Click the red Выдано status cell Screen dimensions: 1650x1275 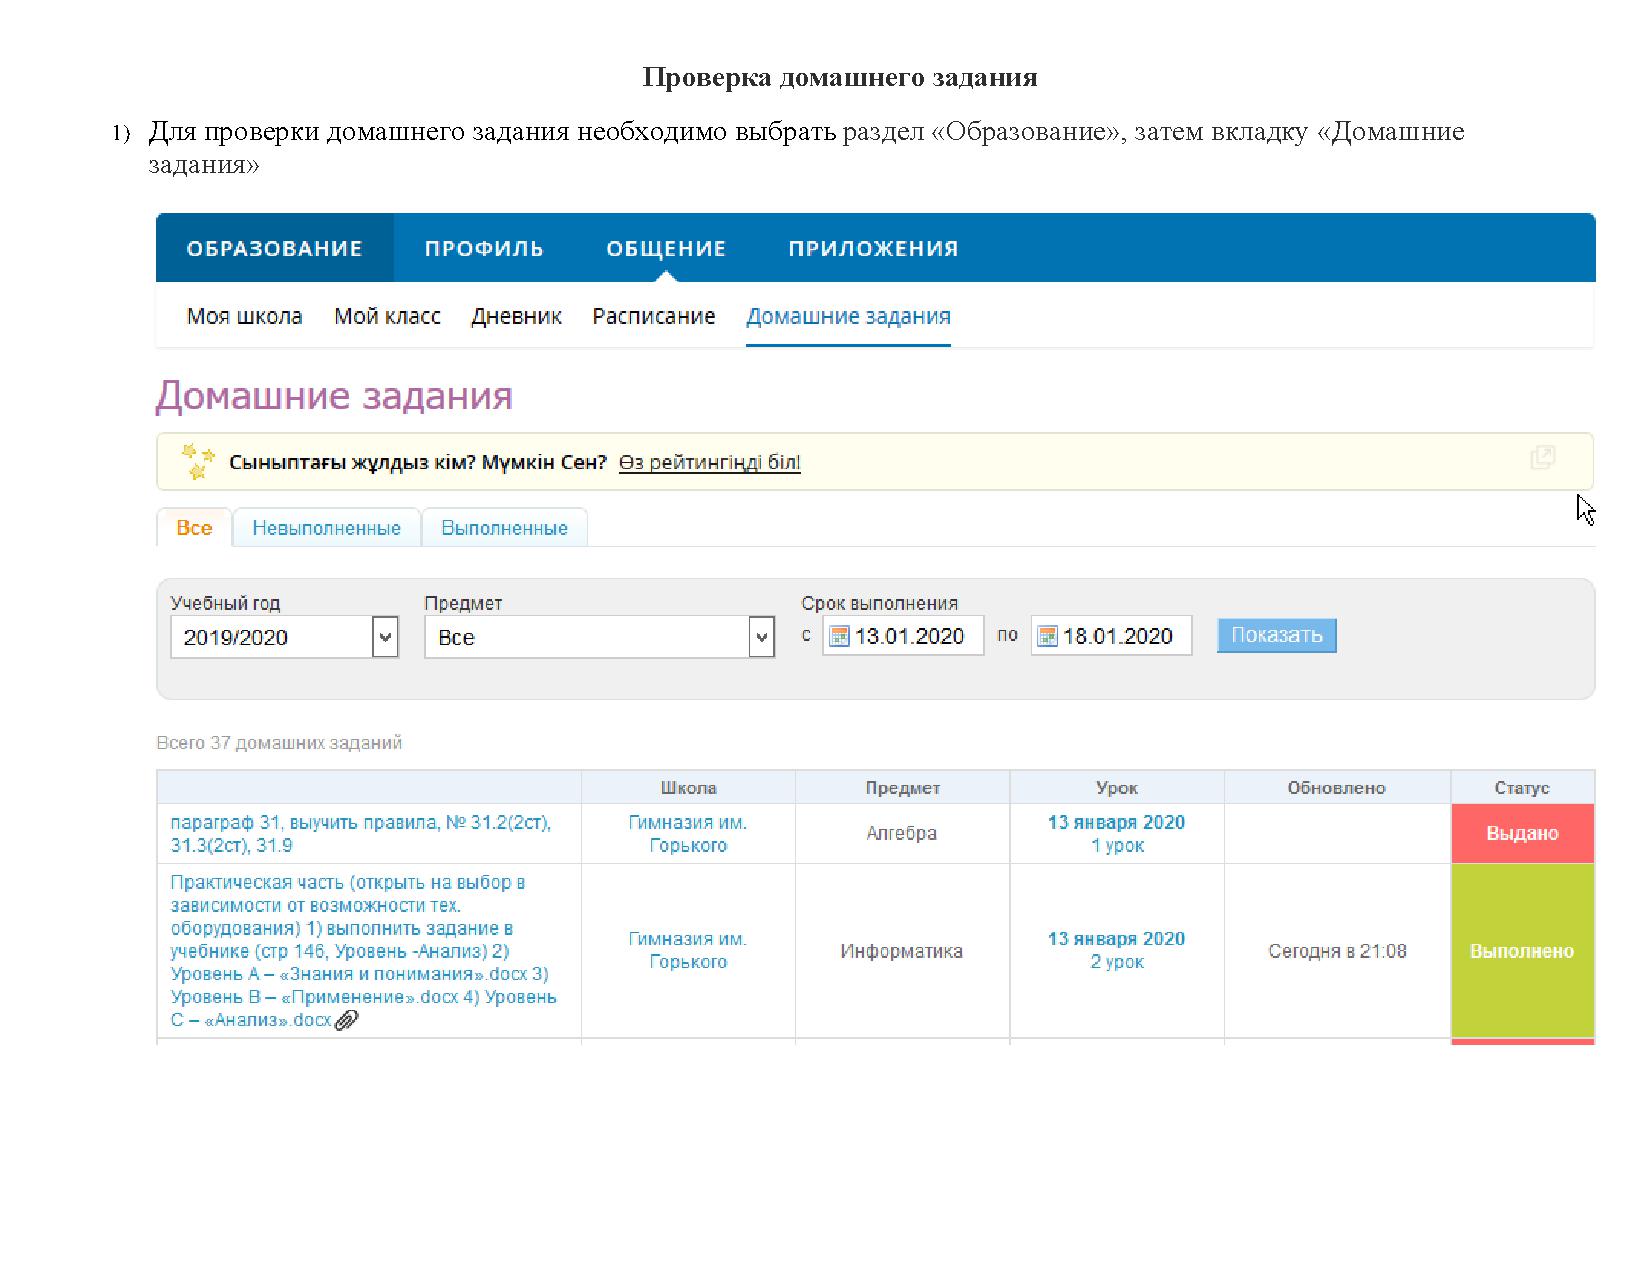click(x=1522, y=833)
